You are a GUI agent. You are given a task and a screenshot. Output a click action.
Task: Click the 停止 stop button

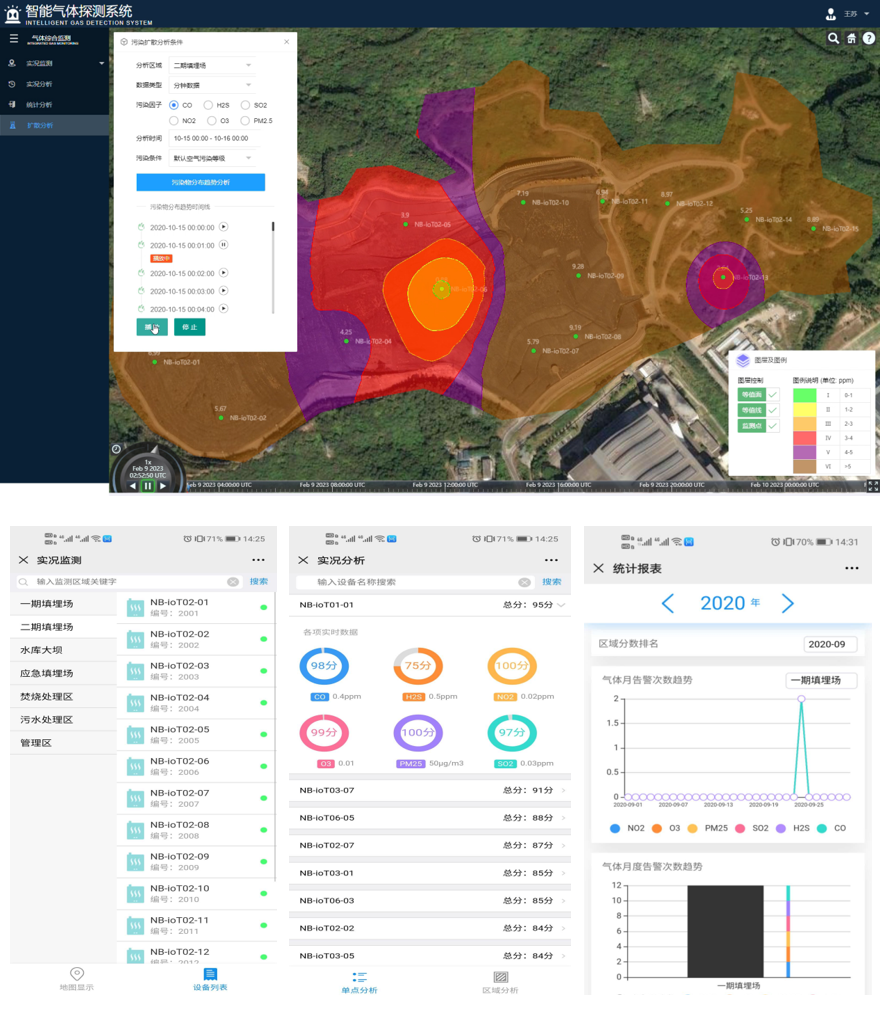[189, 327]
